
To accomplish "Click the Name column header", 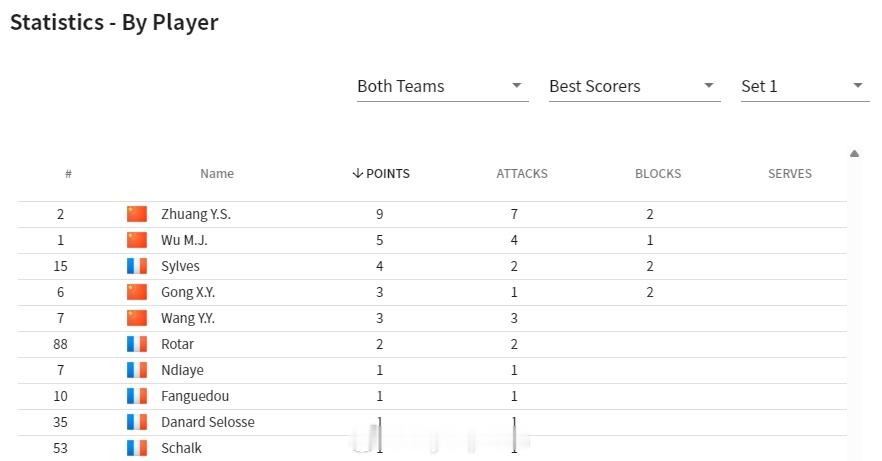I will pos(217,174).
